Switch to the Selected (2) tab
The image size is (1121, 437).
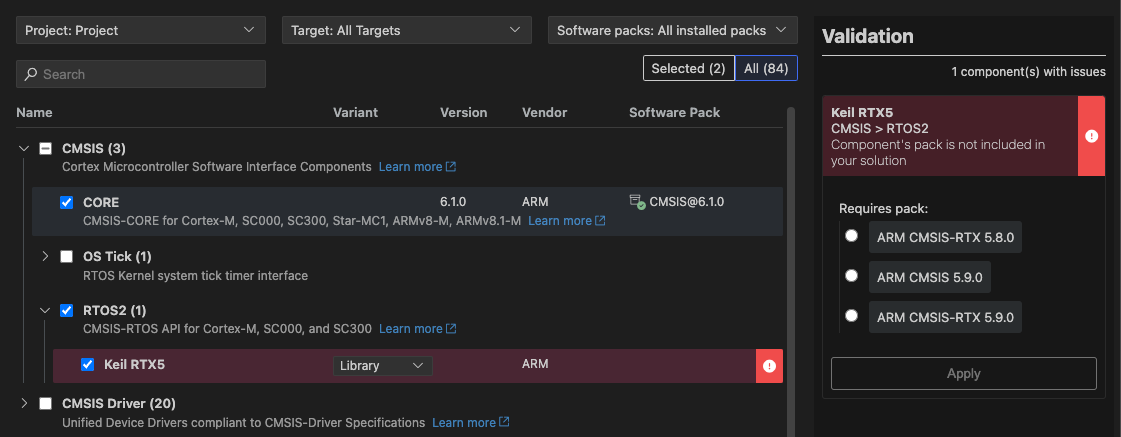tap(688, 69)
